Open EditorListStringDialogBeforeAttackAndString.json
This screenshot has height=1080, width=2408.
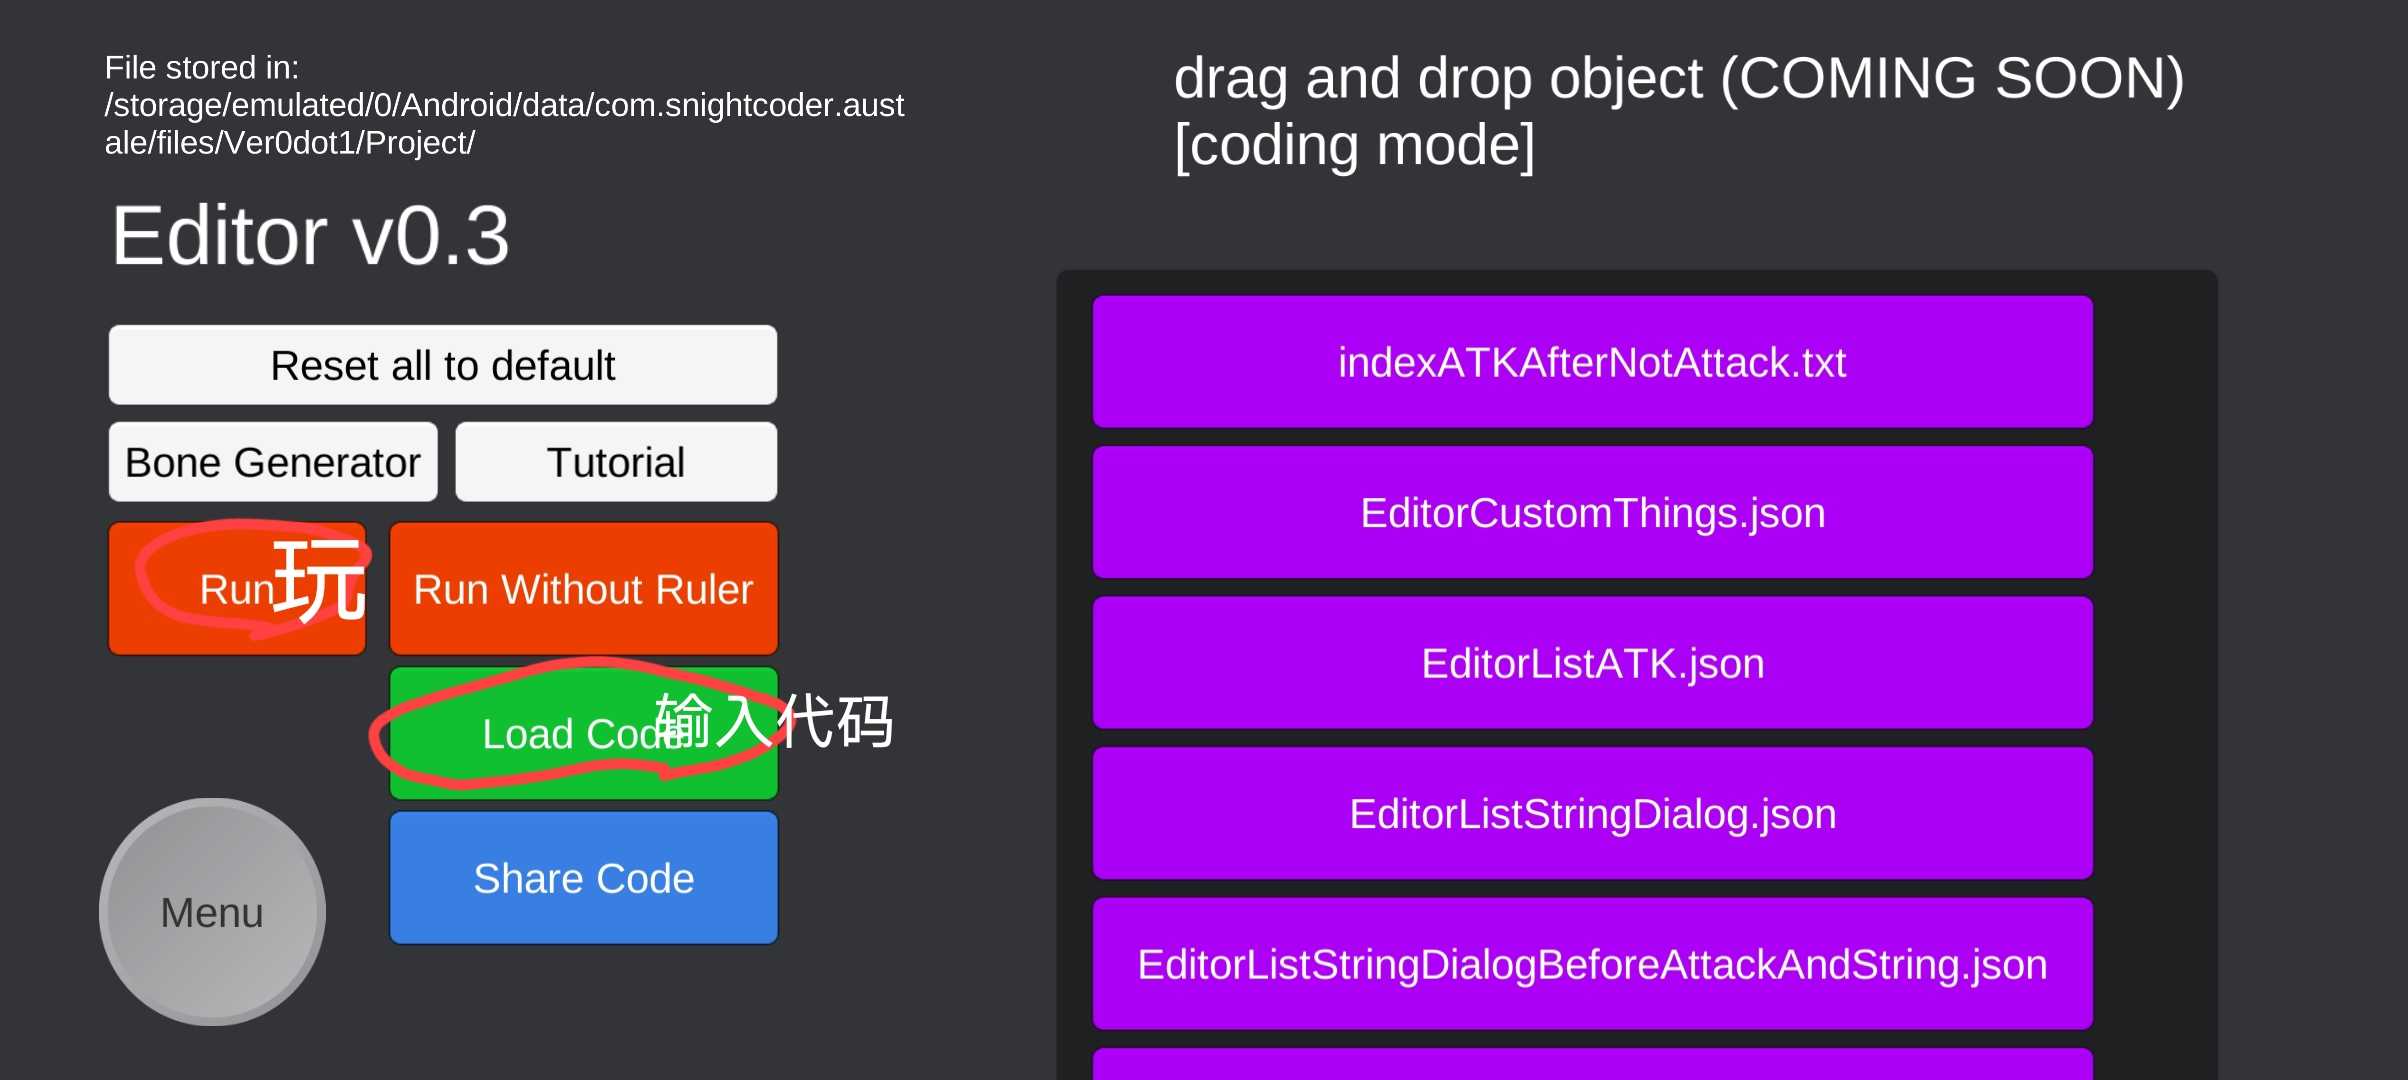point(1592,964)
